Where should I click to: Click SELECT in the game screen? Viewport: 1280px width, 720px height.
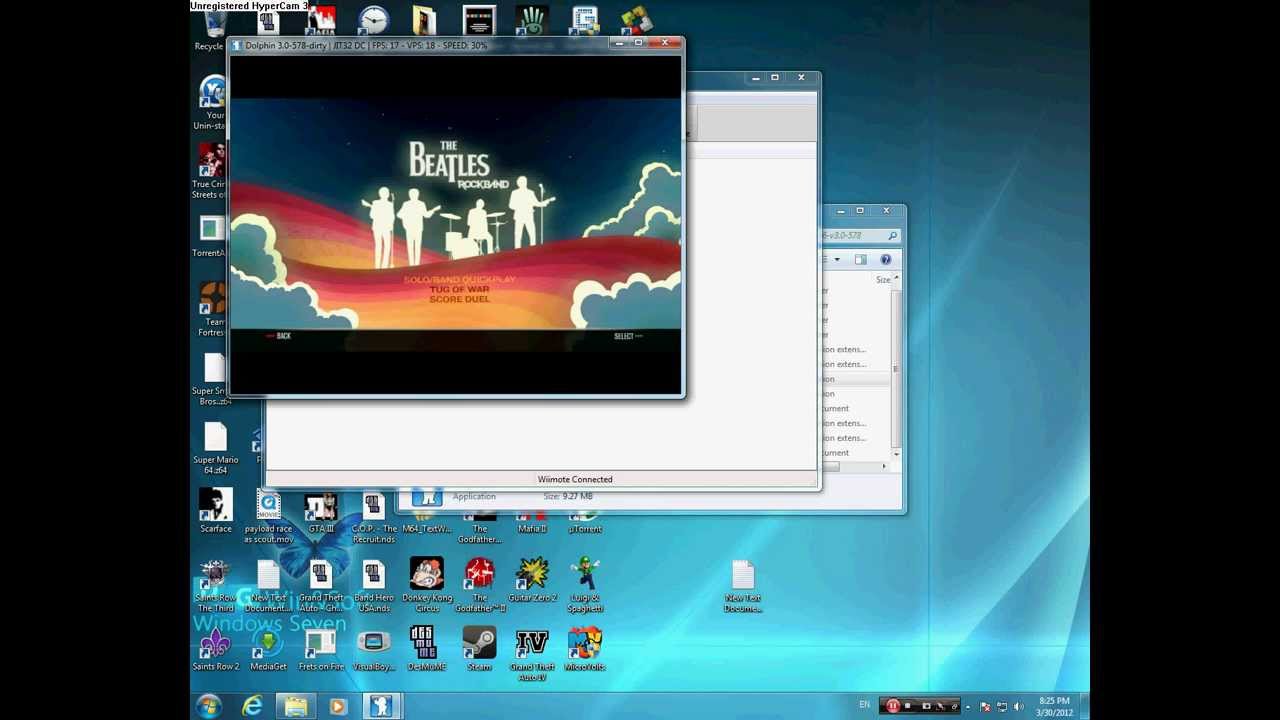[628, 336]
